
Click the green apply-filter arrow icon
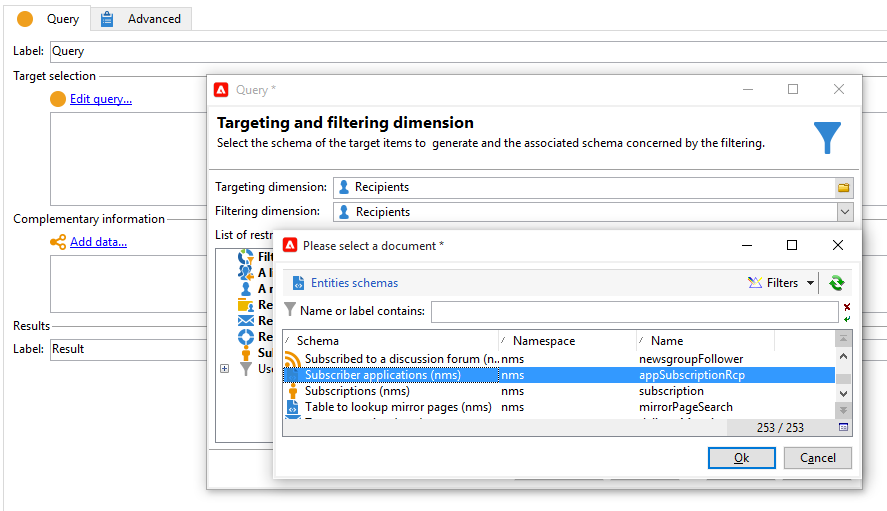click(847, 319)
